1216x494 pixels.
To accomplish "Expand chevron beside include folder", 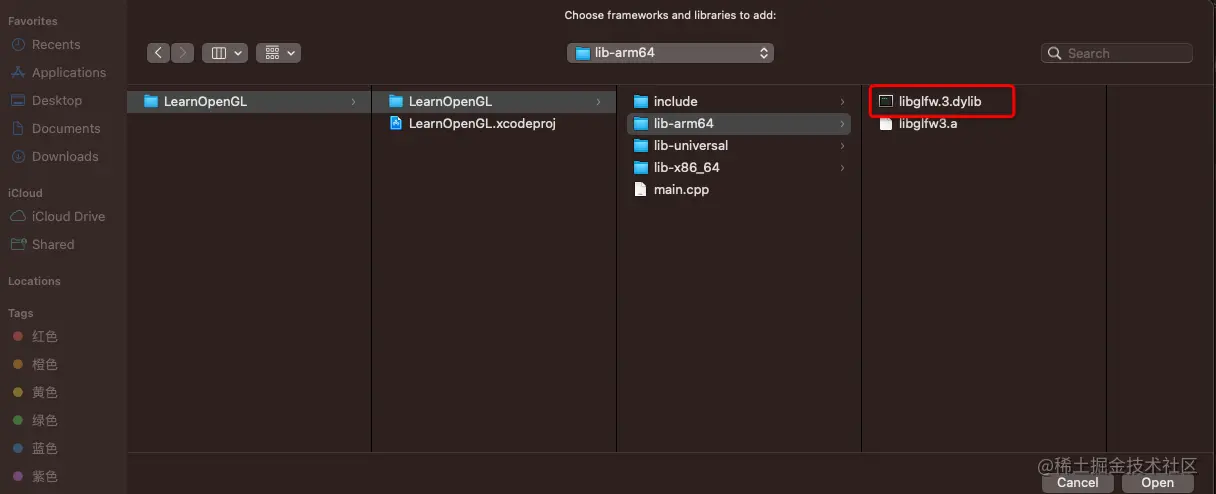I will (843, 101).
